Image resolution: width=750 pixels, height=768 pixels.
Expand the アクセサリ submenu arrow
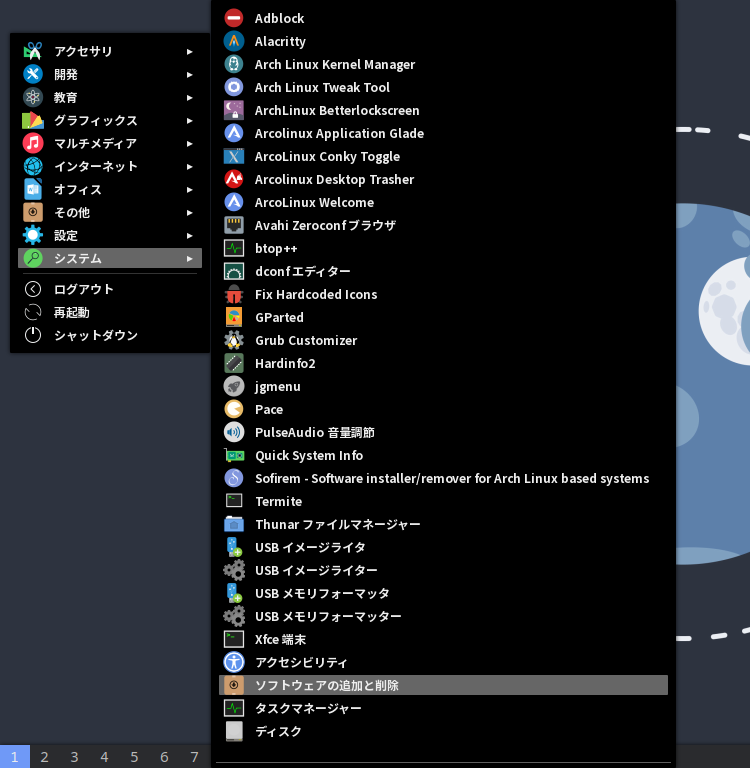(x=190, y=51)
